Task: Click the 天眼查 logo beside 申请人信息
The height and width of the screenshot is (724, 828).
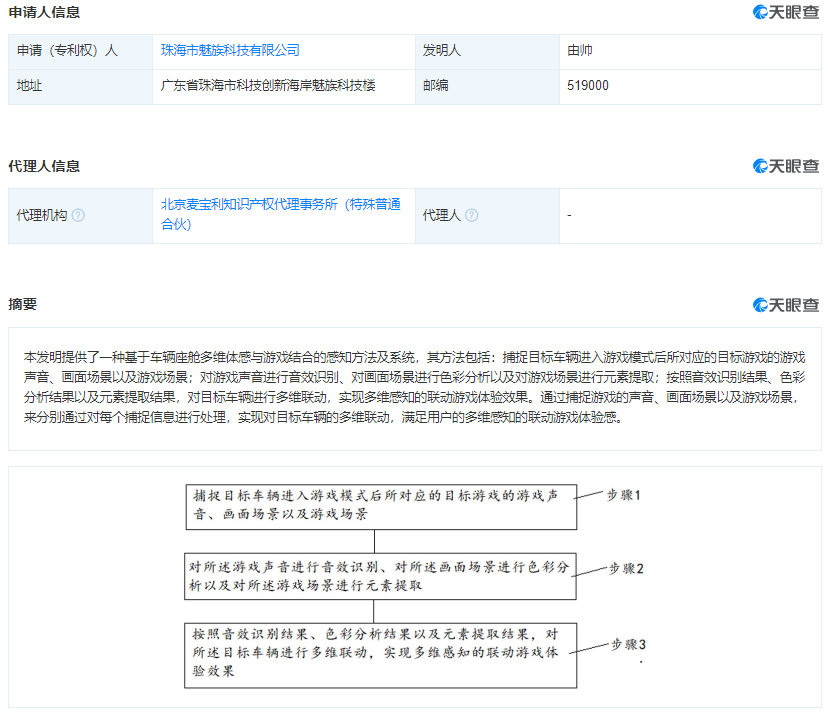Action: (785, 13)
